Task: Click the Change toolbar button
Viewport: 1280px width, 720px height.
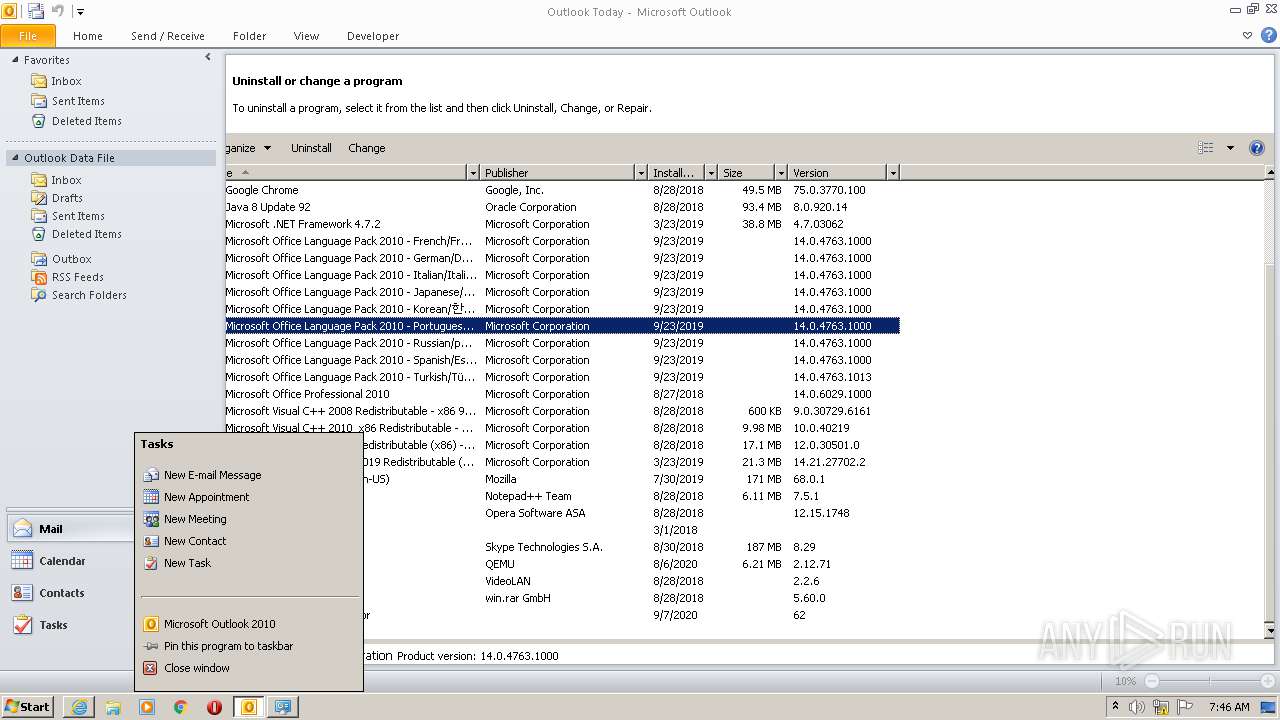Action: point(367,148)
